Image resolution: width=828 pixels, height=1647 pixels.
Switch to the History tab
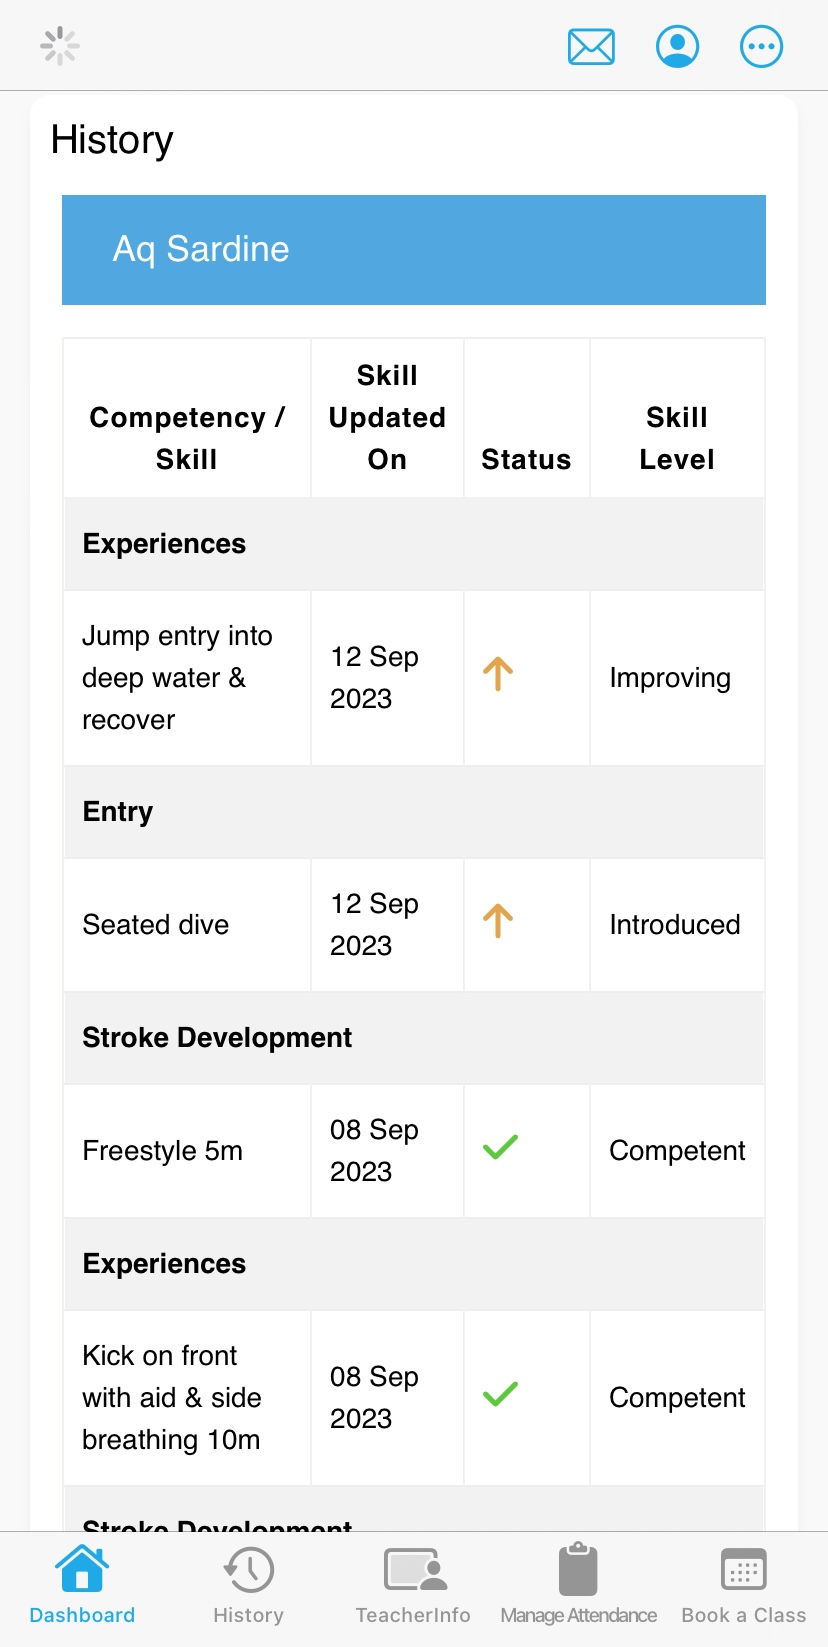point(248,1585)
